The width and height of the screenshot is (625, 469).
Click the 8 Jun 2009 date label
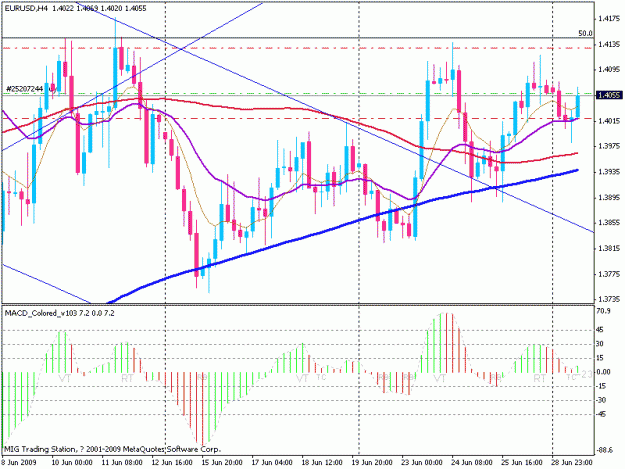point(19,462)
